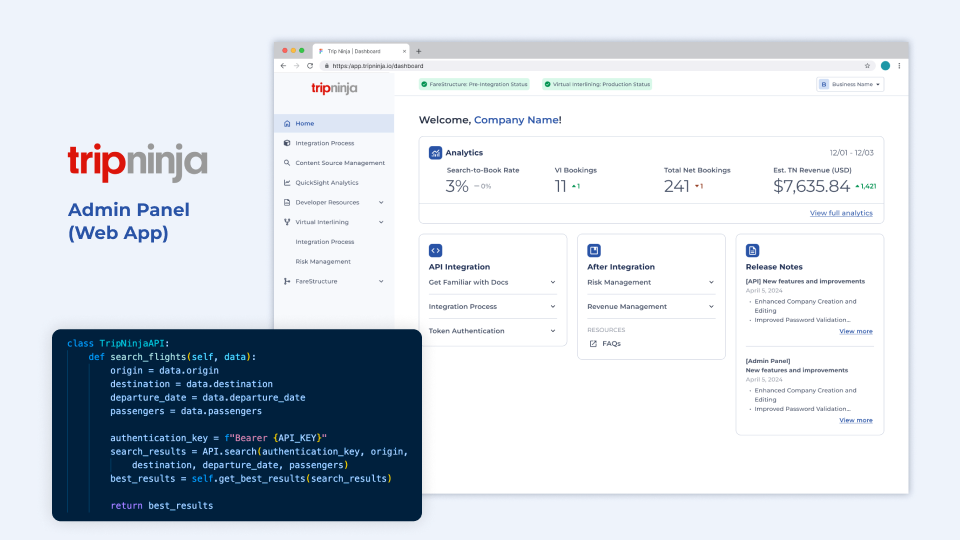Click the API Integration code icon
960x540 pixels.
(435, 250)
